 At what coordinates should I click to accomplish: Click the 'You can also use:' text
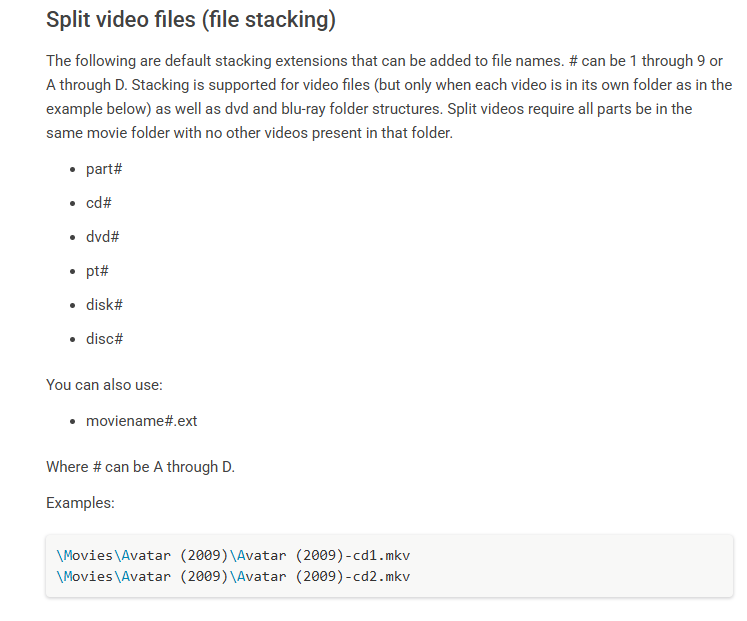click(104, 385)
